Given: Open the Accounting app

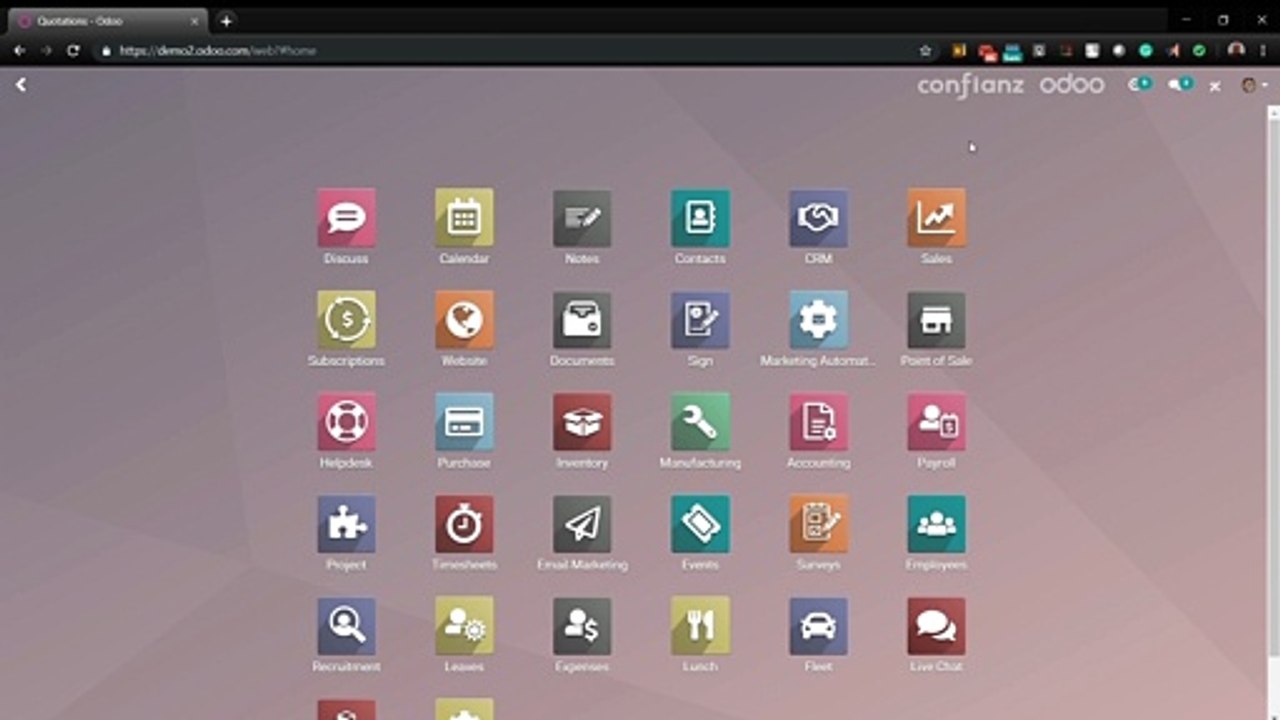Looking at the screenshot, I should pos(818,422).
